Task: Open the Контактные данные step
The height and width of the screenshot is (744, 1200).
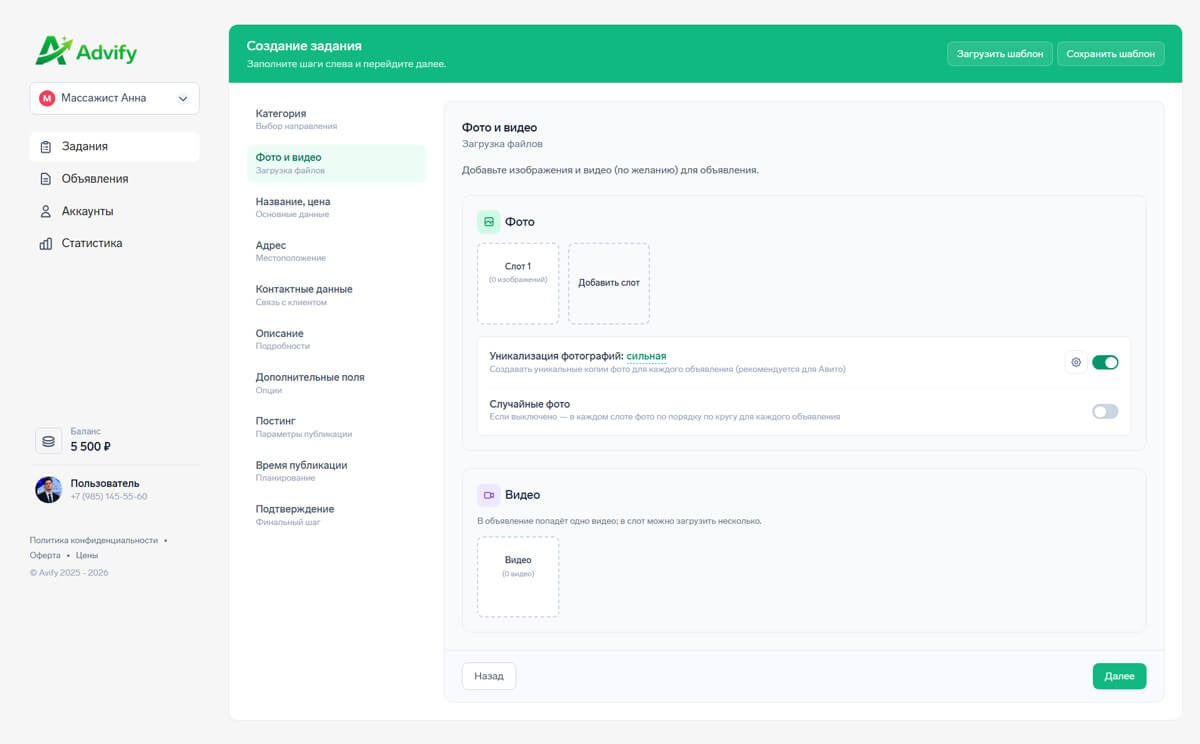Action: point(337,295)
